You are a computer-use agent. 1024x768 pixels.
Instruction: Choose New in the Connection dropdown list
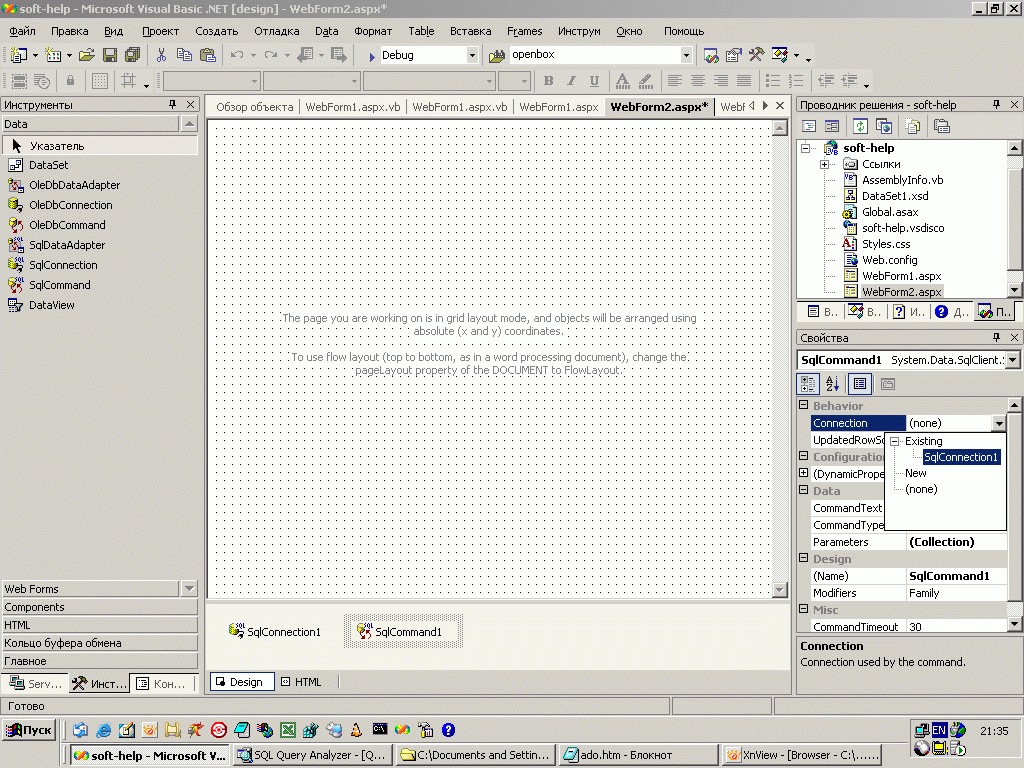916,473
